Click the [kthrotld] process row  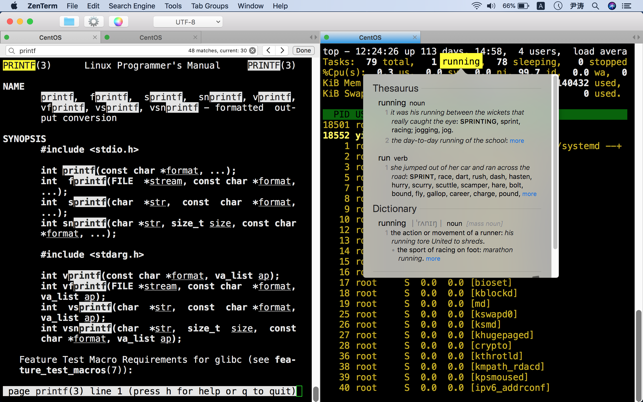(x=431, y=356)
